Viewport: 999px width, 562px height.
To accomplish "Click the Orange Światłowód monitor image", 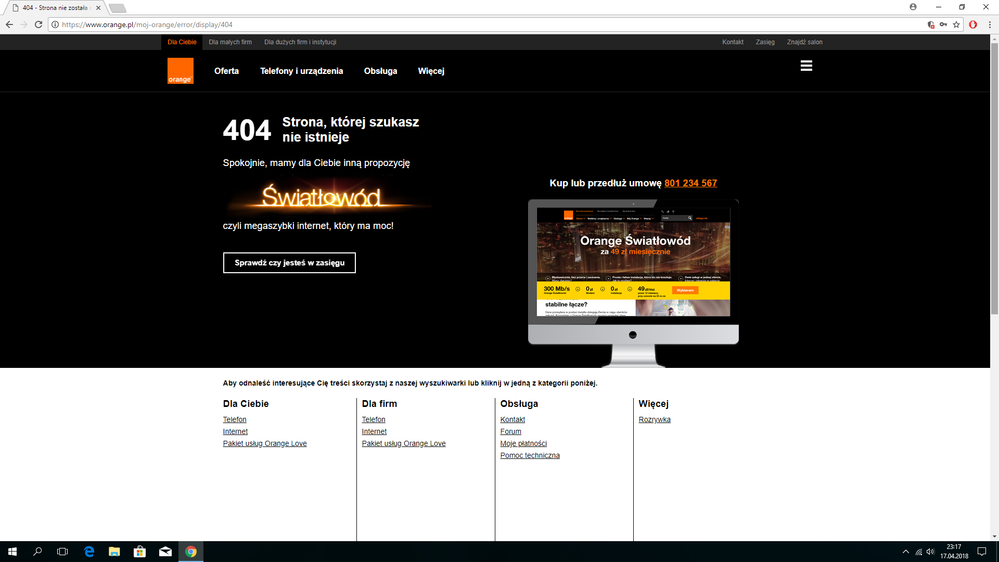I will pyautogui.click(x=633, y=283).
